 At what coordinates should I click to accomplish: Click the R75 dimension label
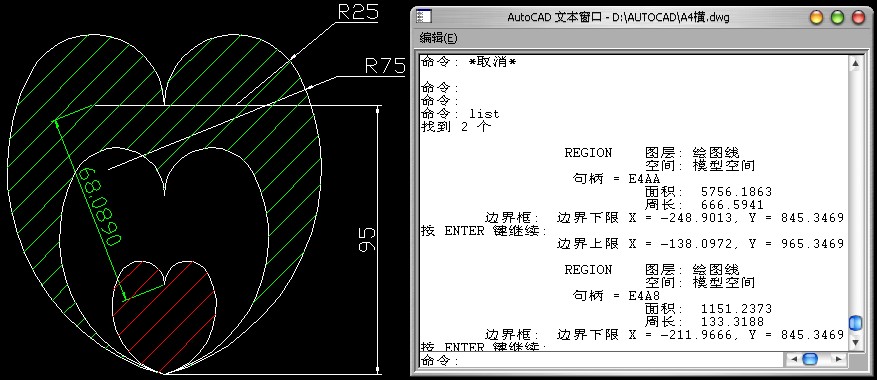click(x=385, y=66)
